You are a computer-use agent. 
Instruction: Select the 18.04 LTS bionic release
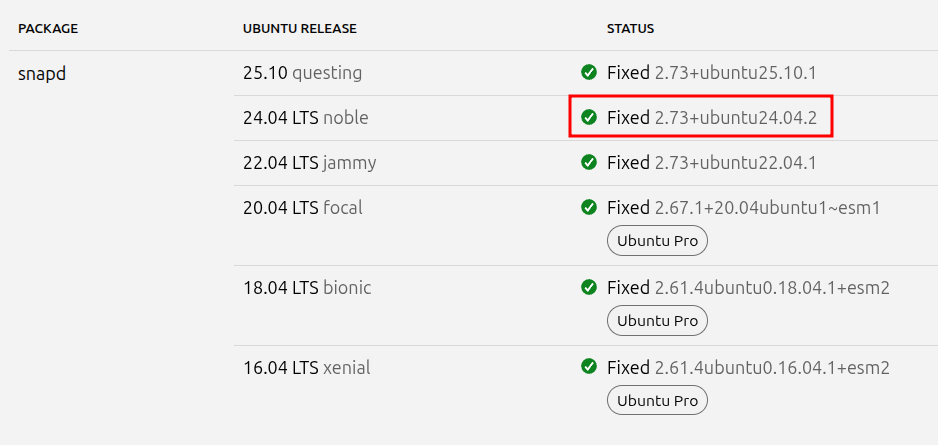306,287
